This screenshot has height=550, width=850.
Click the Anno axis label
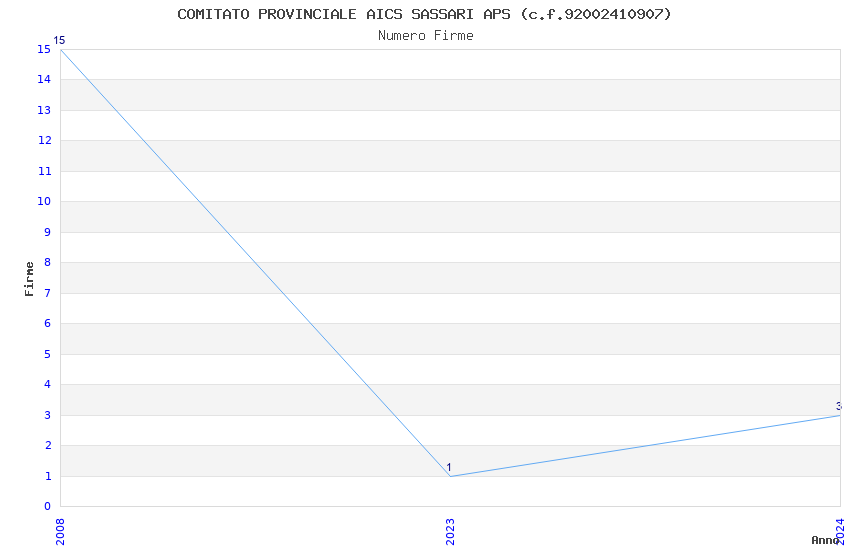tap(825, 540)
